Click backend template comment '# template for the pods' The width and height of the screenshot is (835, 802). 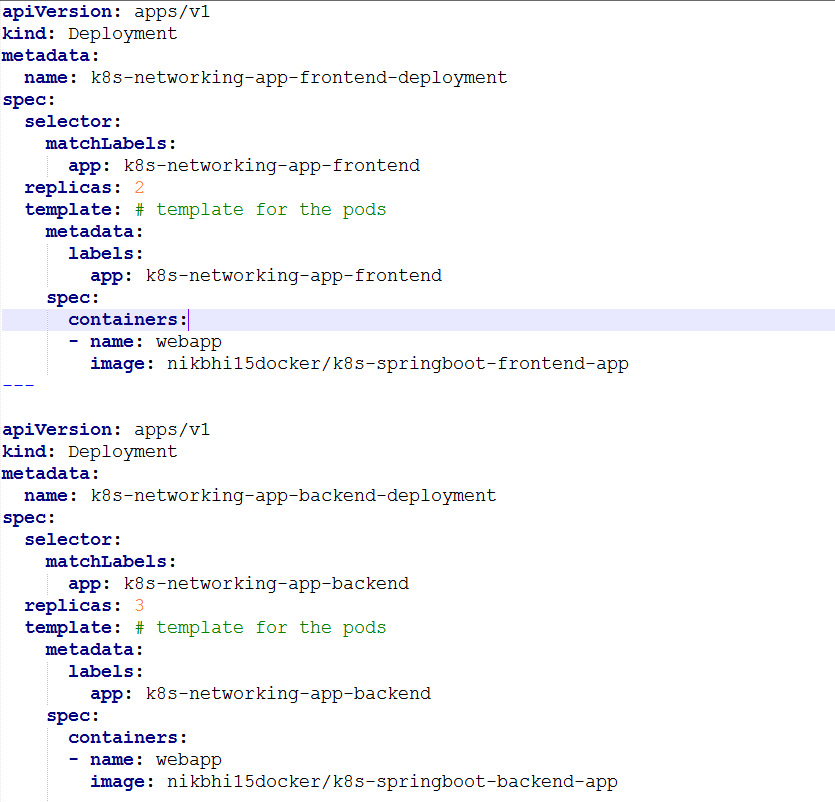pos(260,628)
